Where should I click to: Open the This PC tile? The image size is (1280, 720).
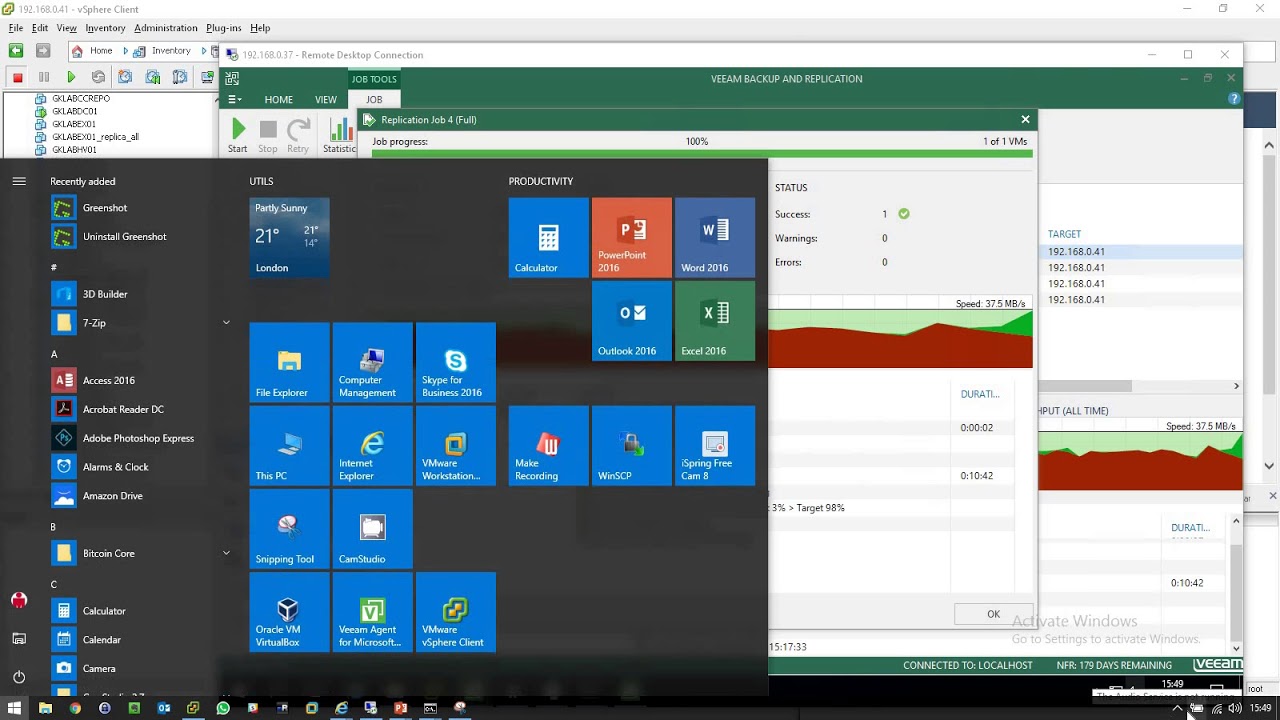289,445
